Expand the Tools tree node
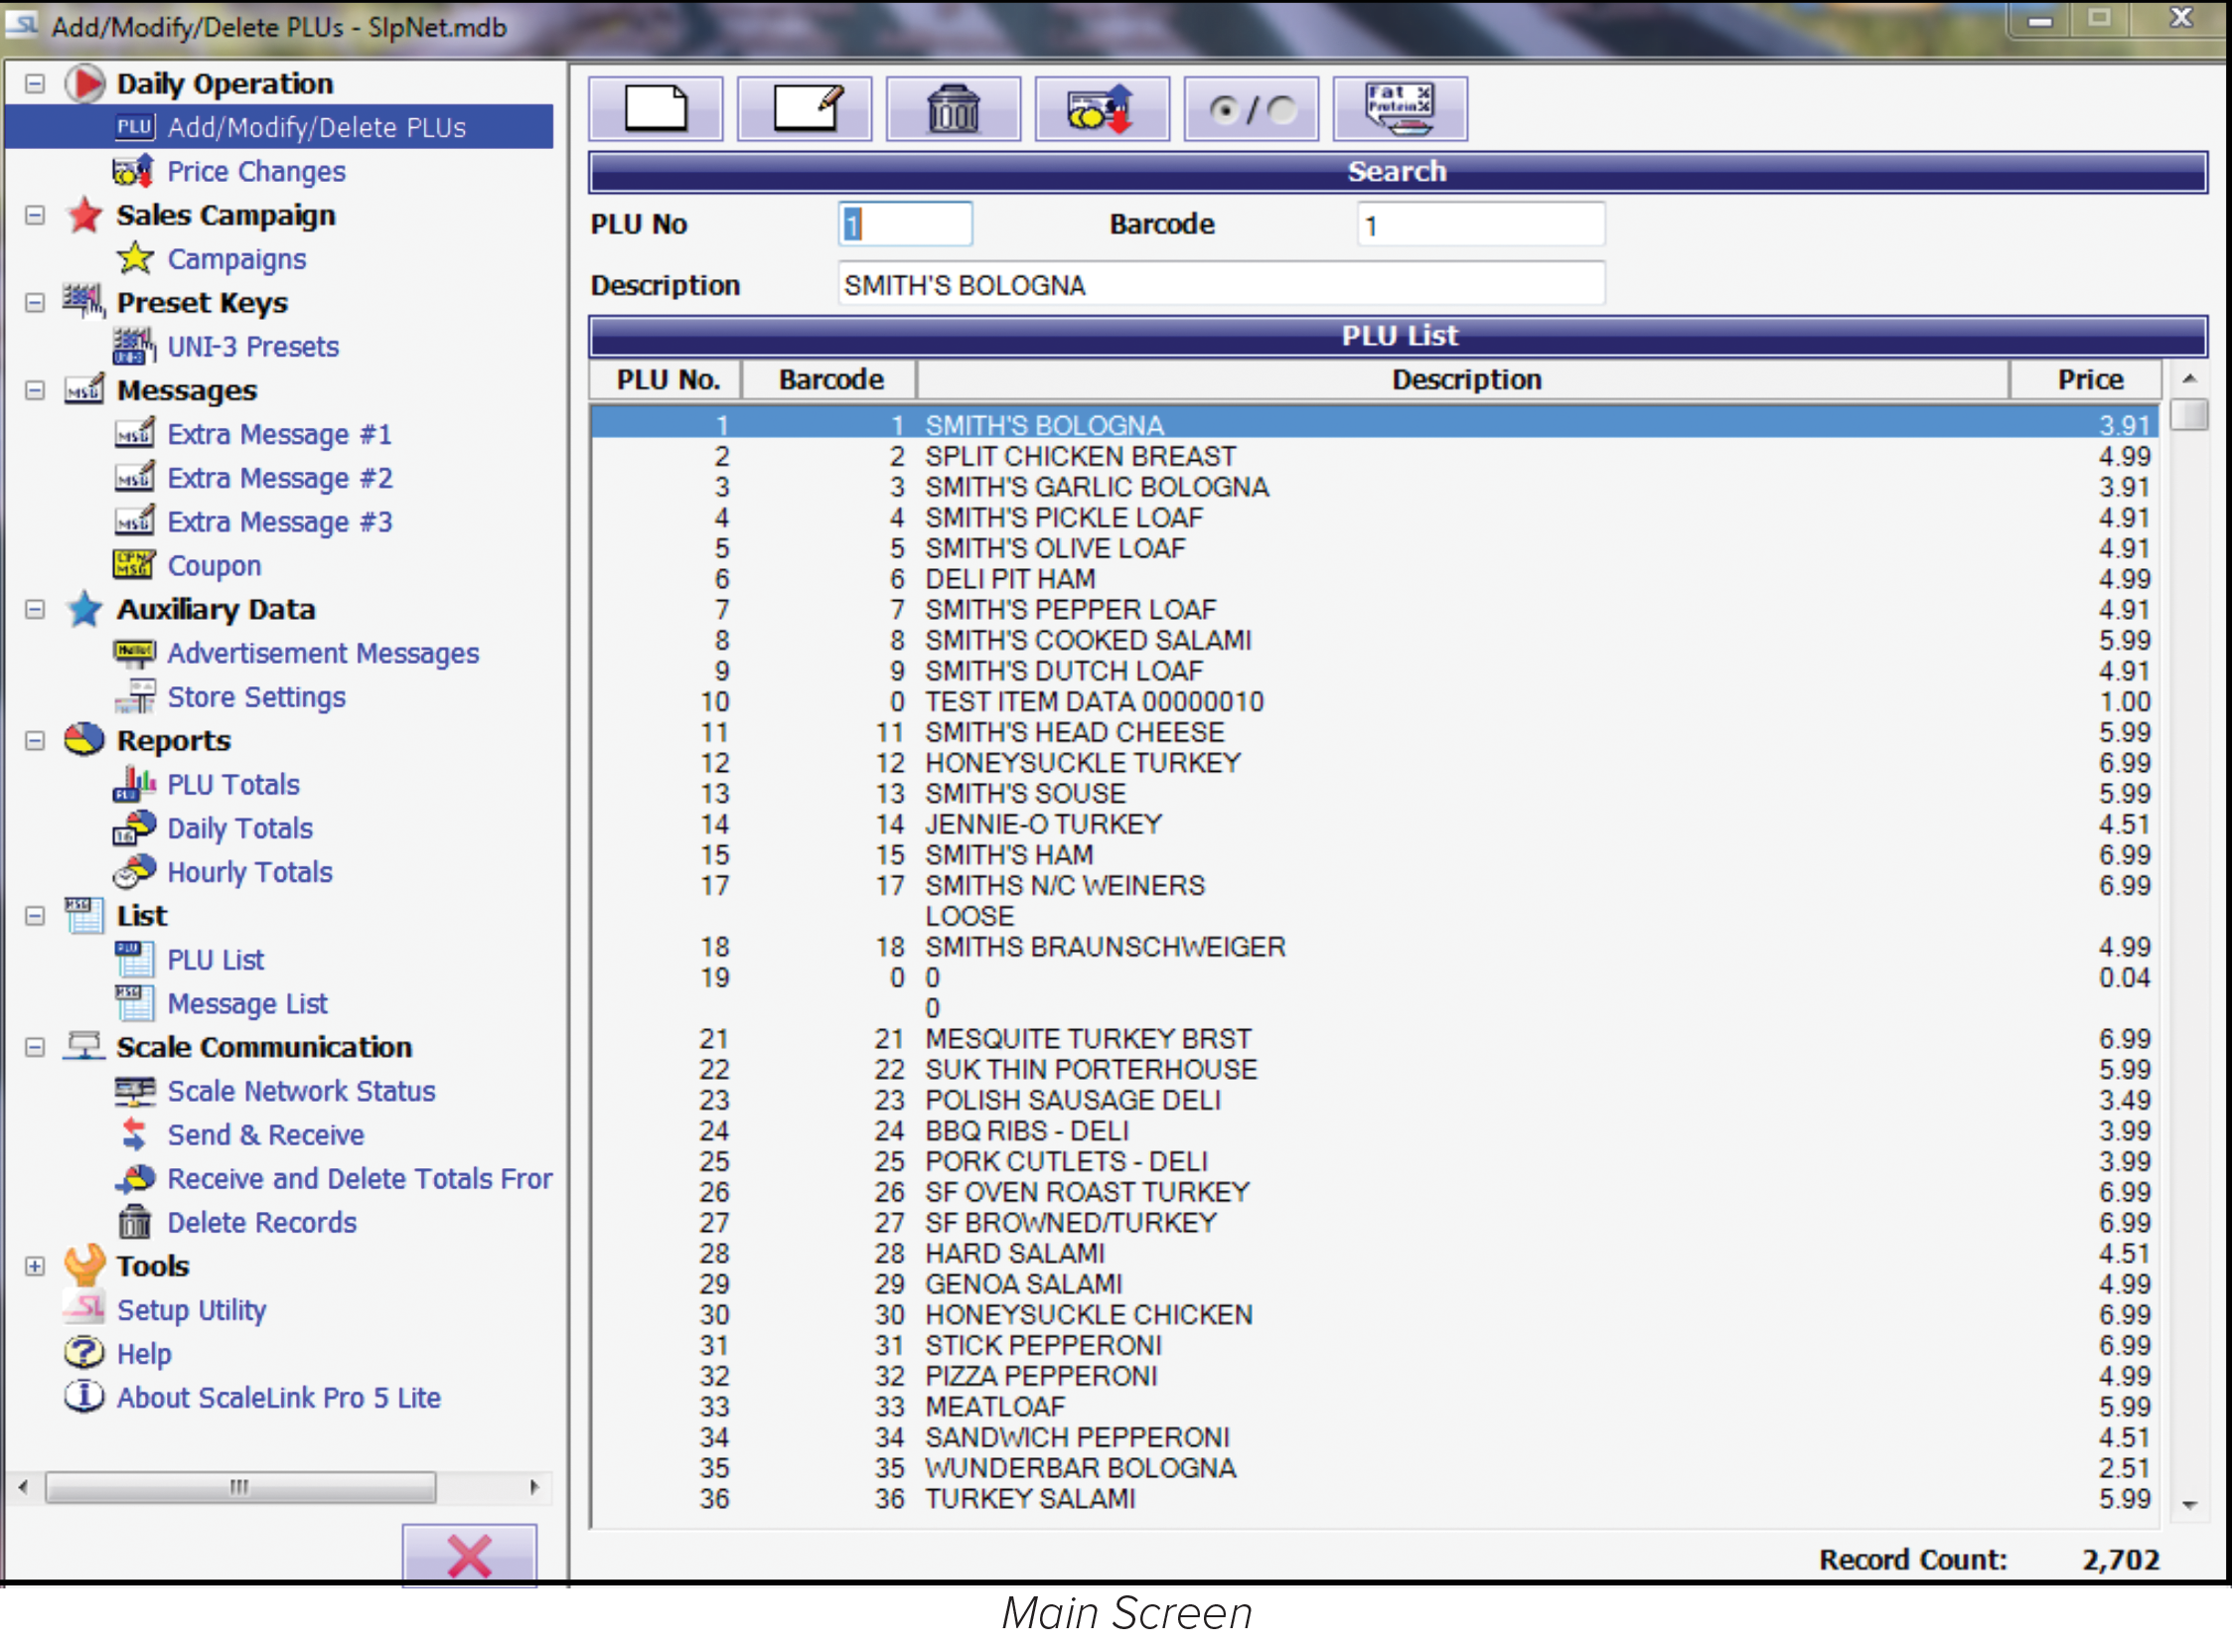This screenshot has width=2232, height=1652. click(x=35, y=1267)
